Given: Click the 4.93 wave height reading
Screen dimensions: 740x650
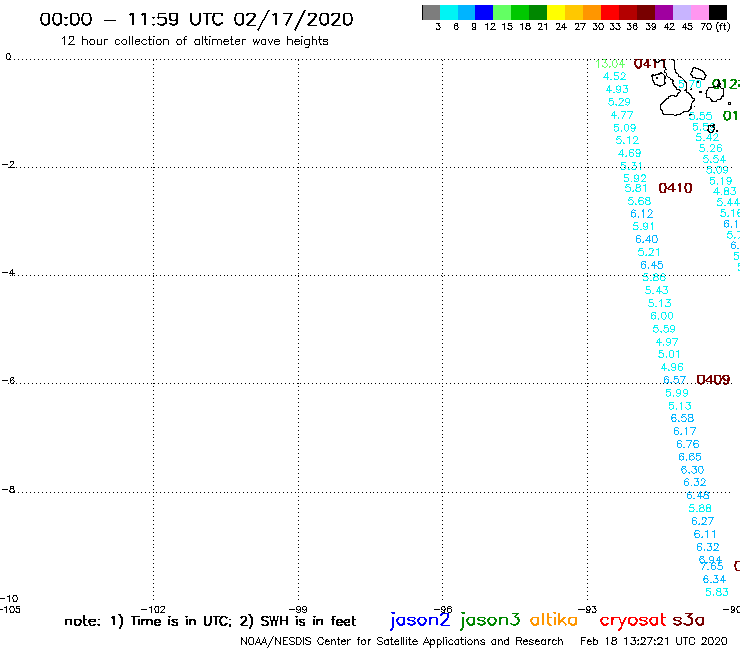Looking at the screenshot, I should click(x=617, y=89).
